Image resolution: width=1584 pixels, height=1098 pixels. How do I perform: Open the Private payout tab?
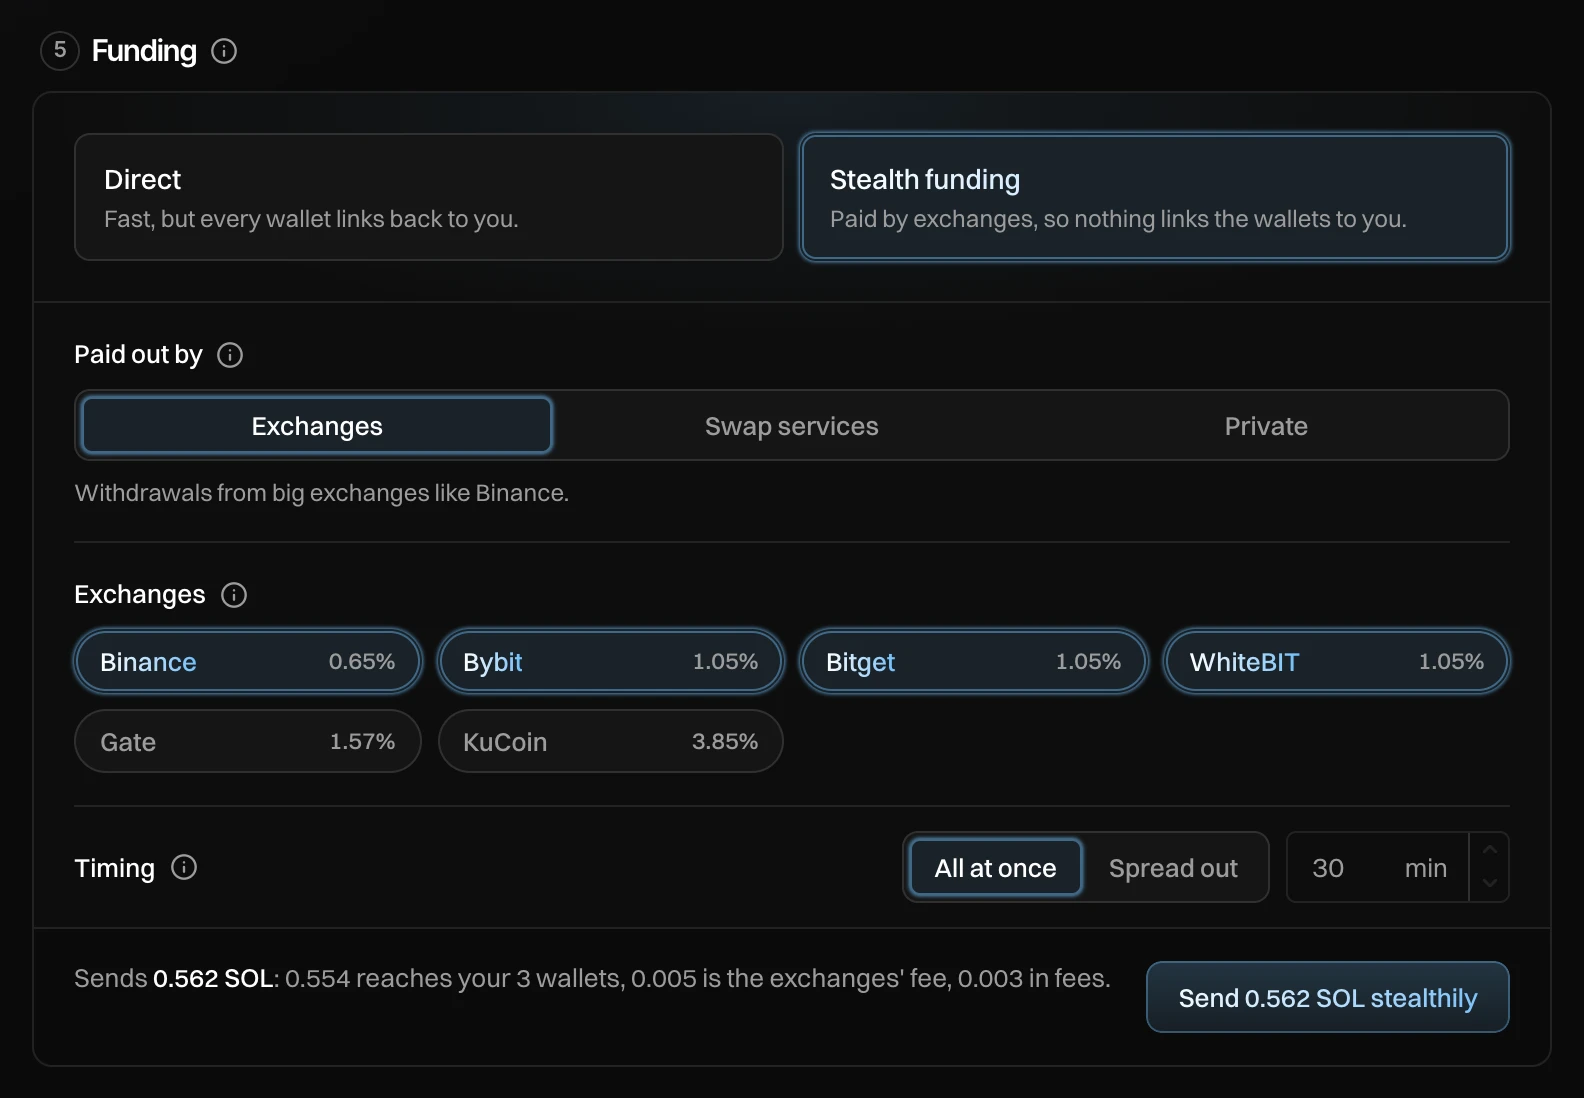1266,426
